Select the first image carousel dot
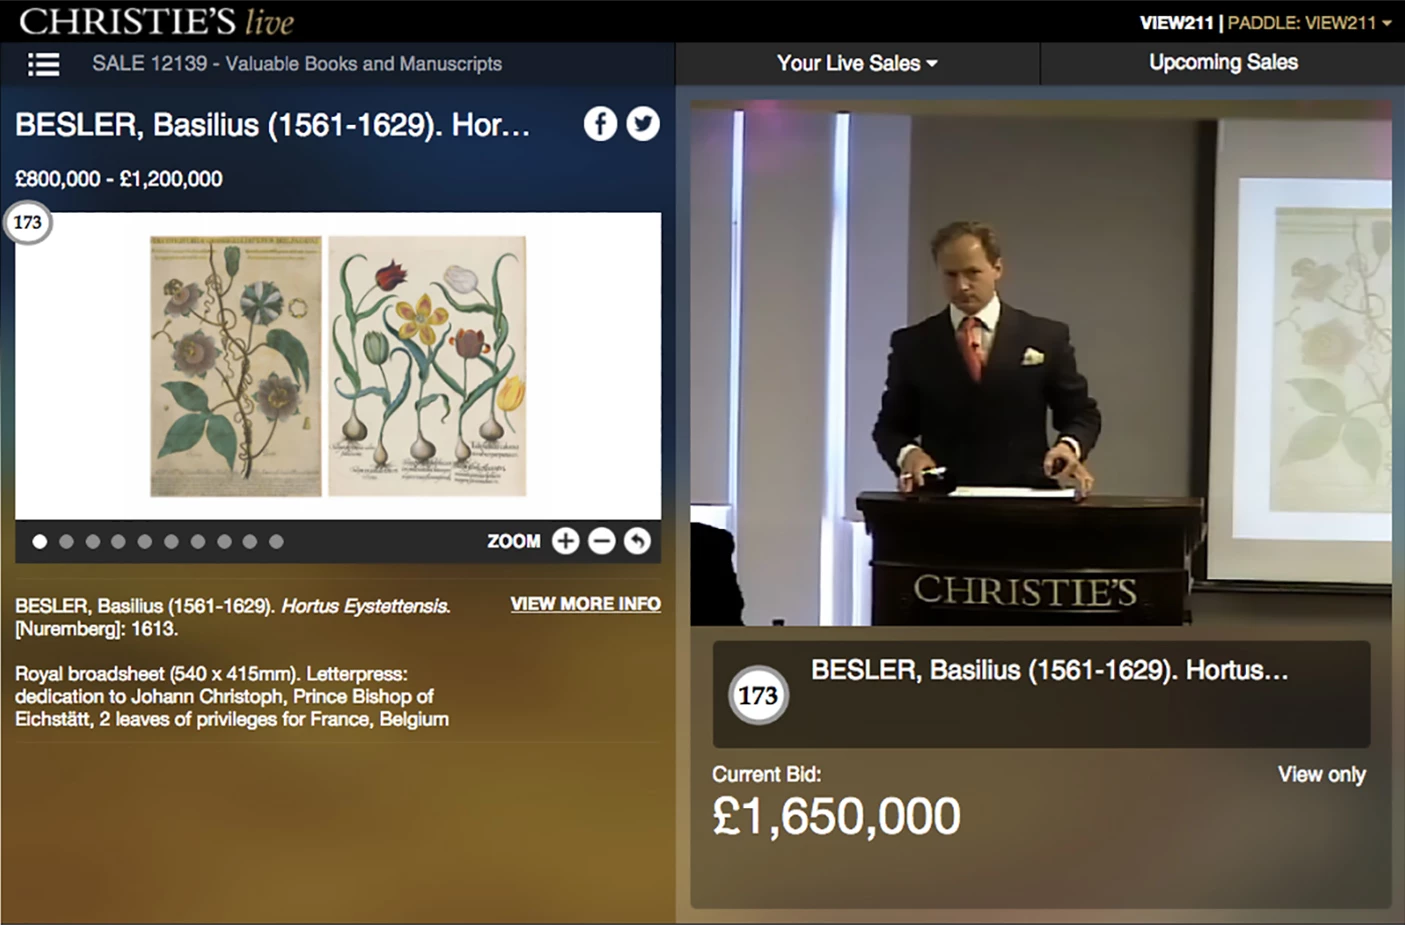The height and width of the screenshot is (925, 1405). point(40,542)
